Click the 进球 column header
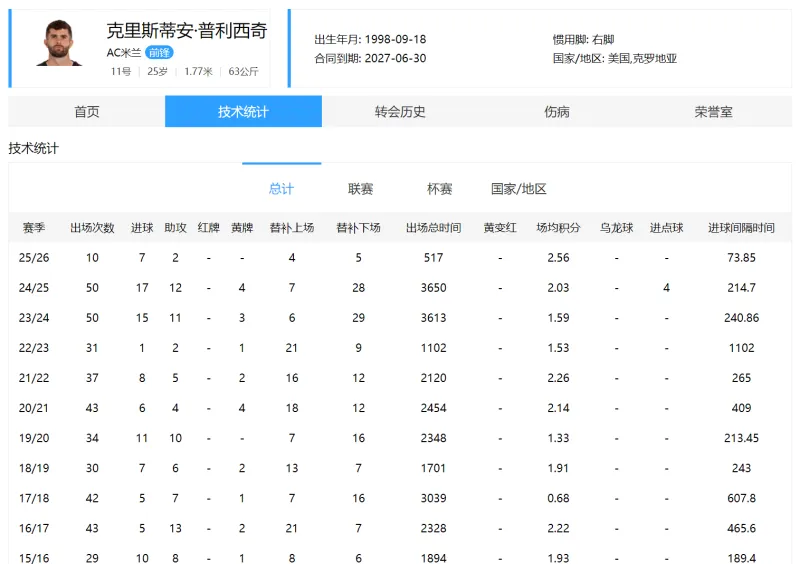 (142, 228)
